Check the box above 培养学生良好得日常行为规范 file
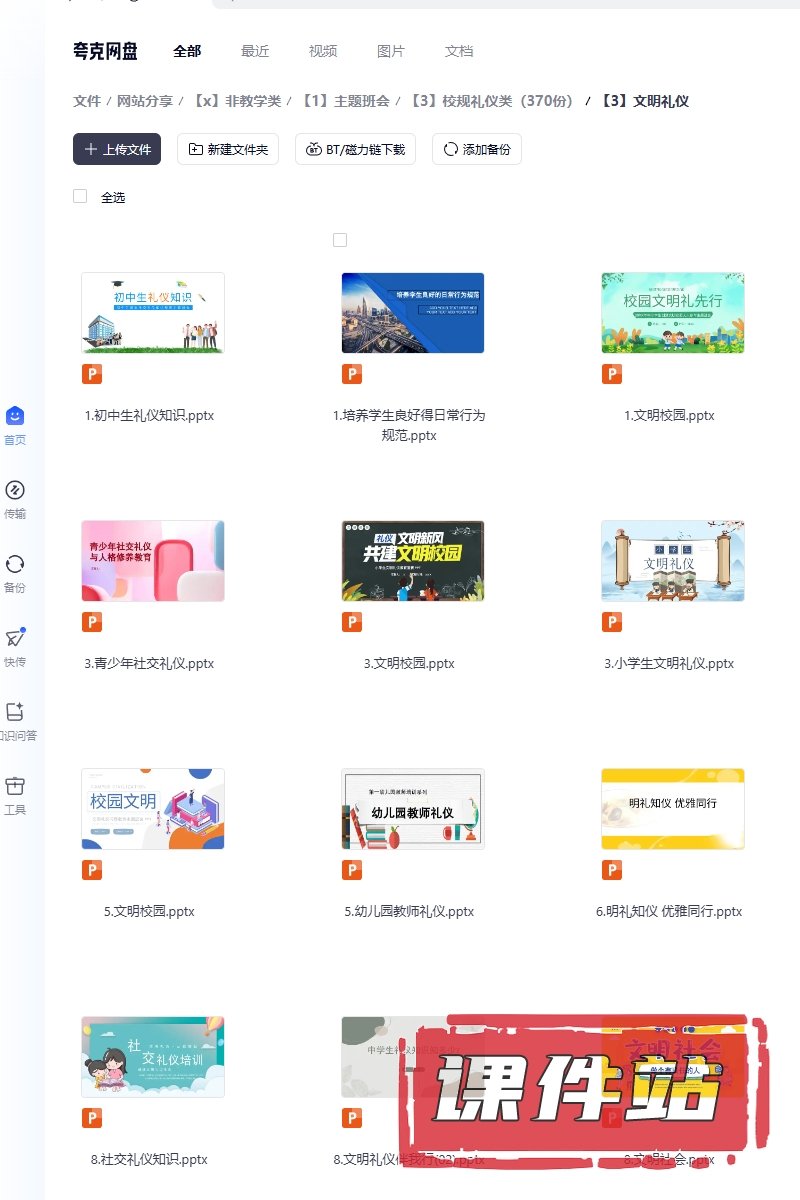This screenshot has height=1200, width=800. [x=340, y=240]
